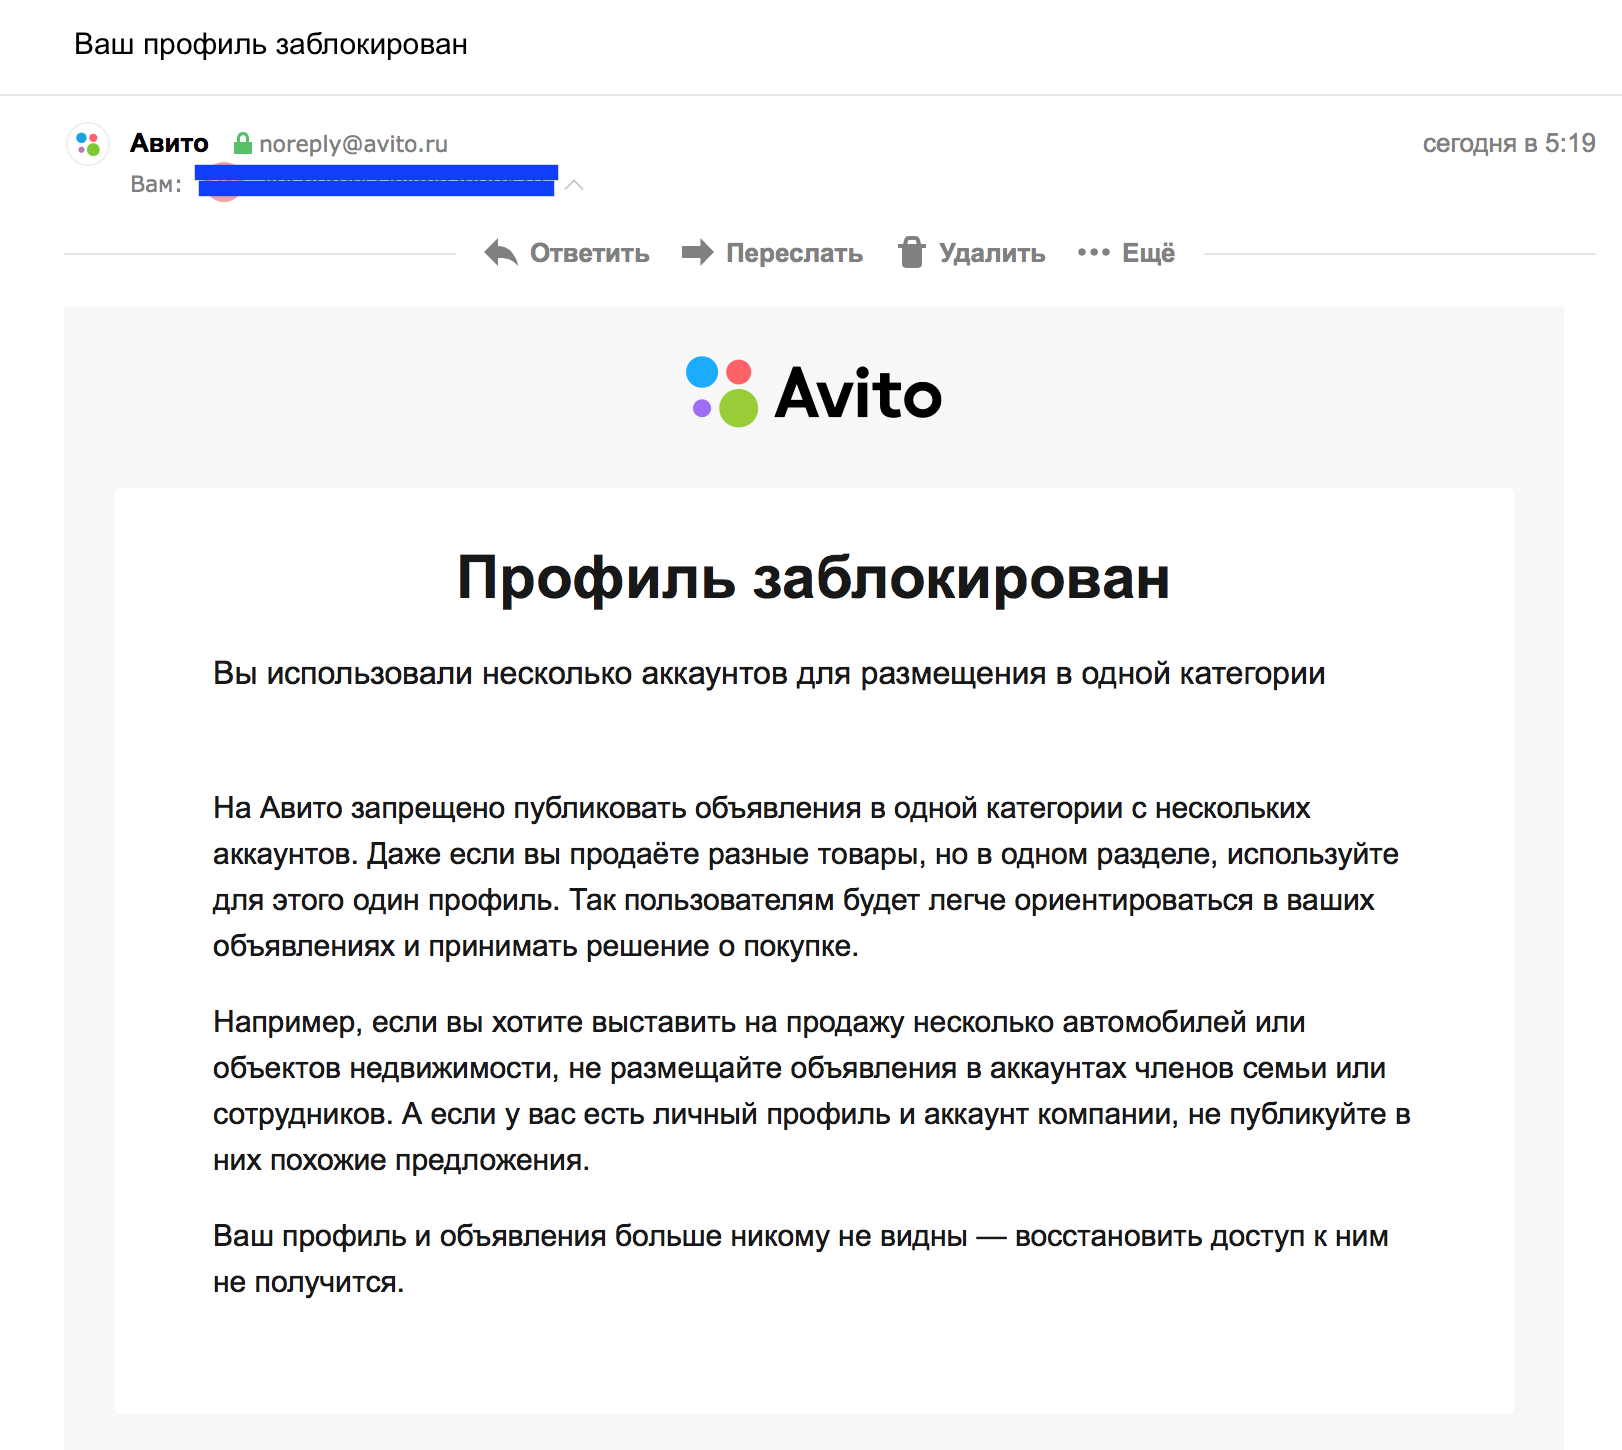The width and height of the screenshot is (1622, 1450).
Task: Click the Avito logo in email body
Action: pos(814,393)
